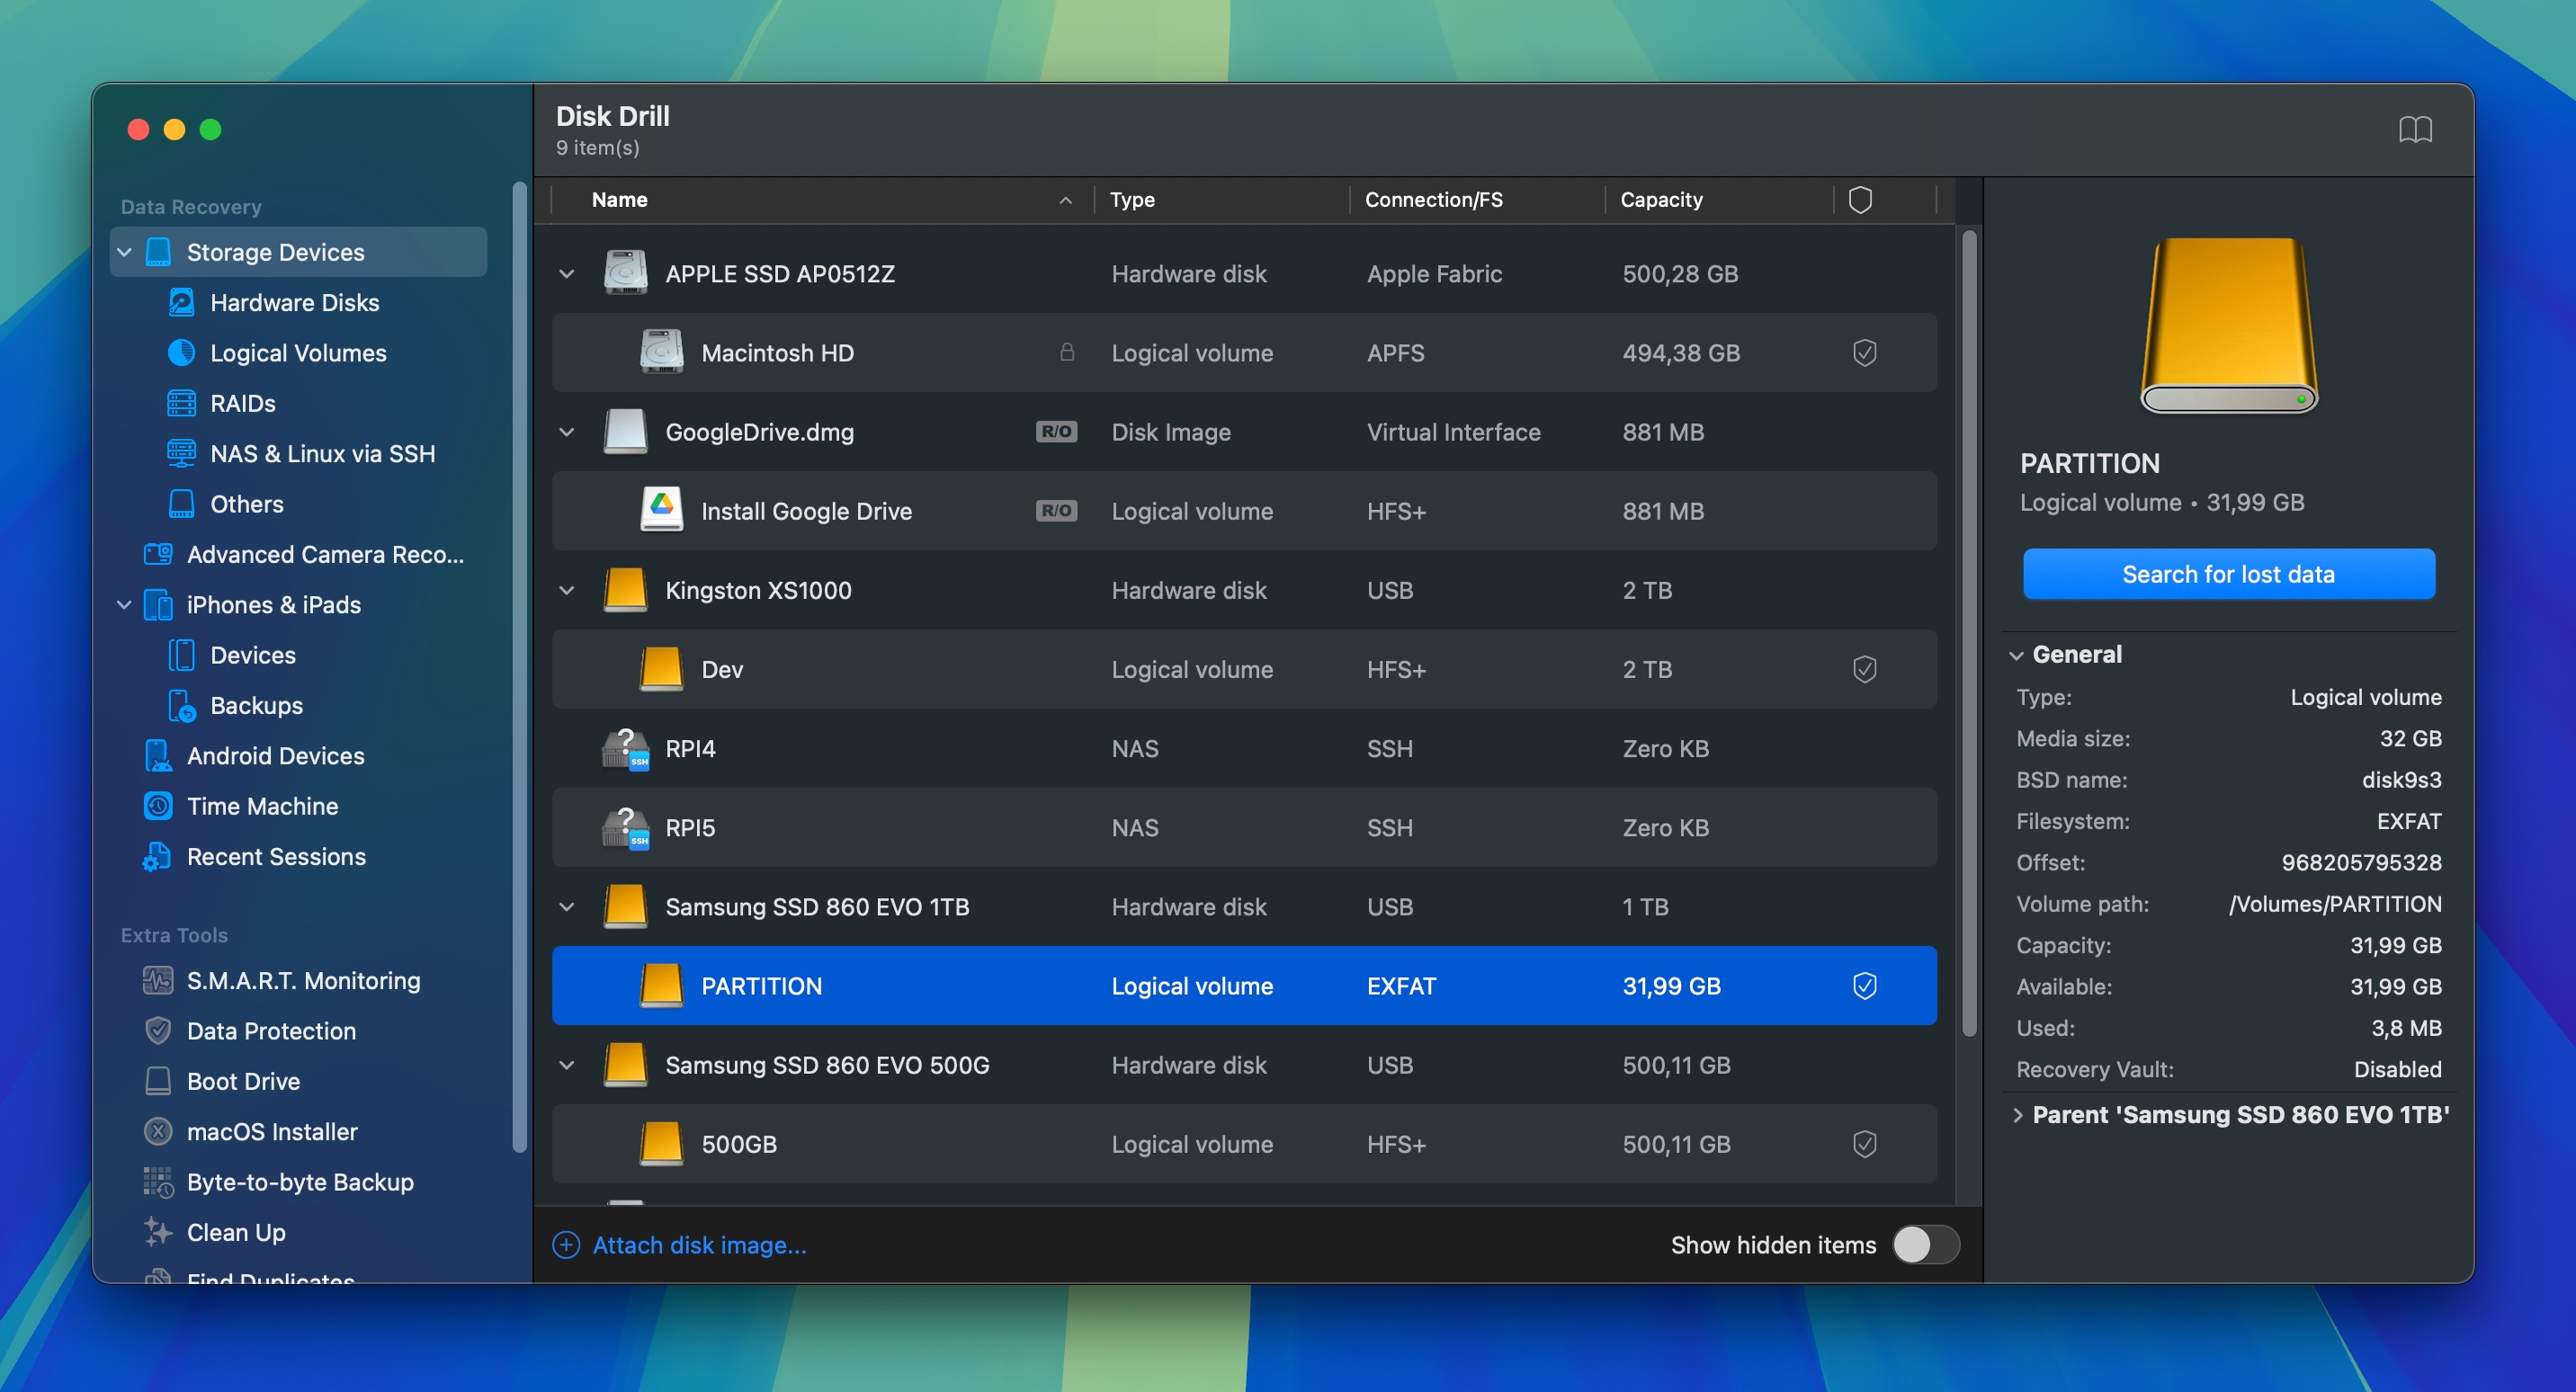
Task: Sort by the Name column header
Action: (x=620, y=200)
